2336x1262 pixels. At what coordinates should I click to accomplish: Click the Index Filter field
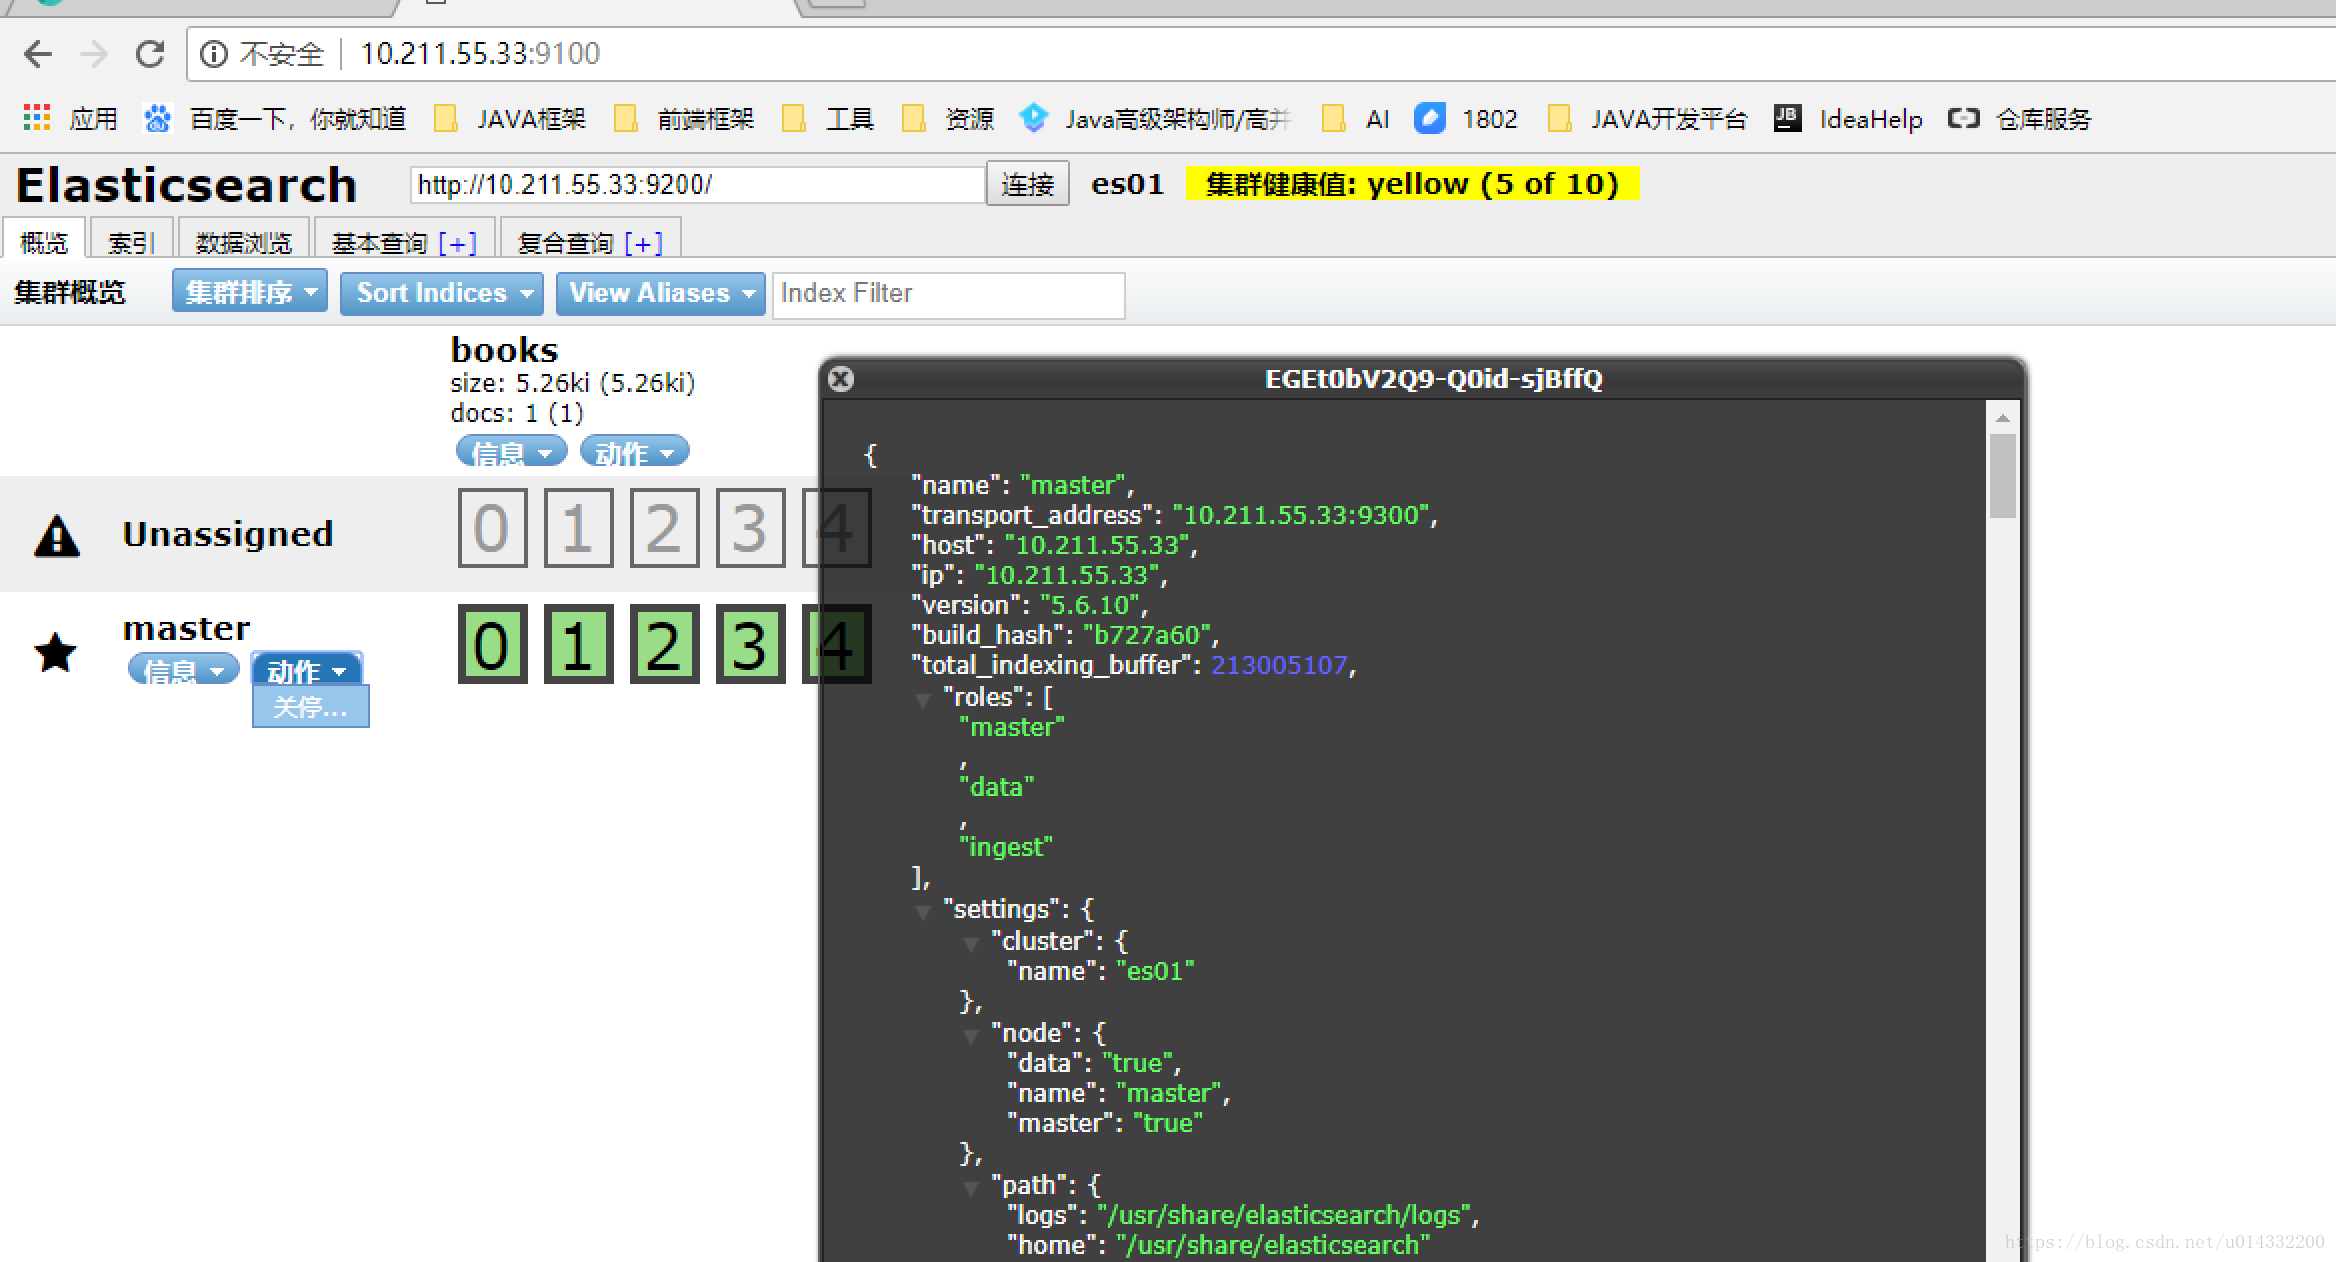coord(948,294)
